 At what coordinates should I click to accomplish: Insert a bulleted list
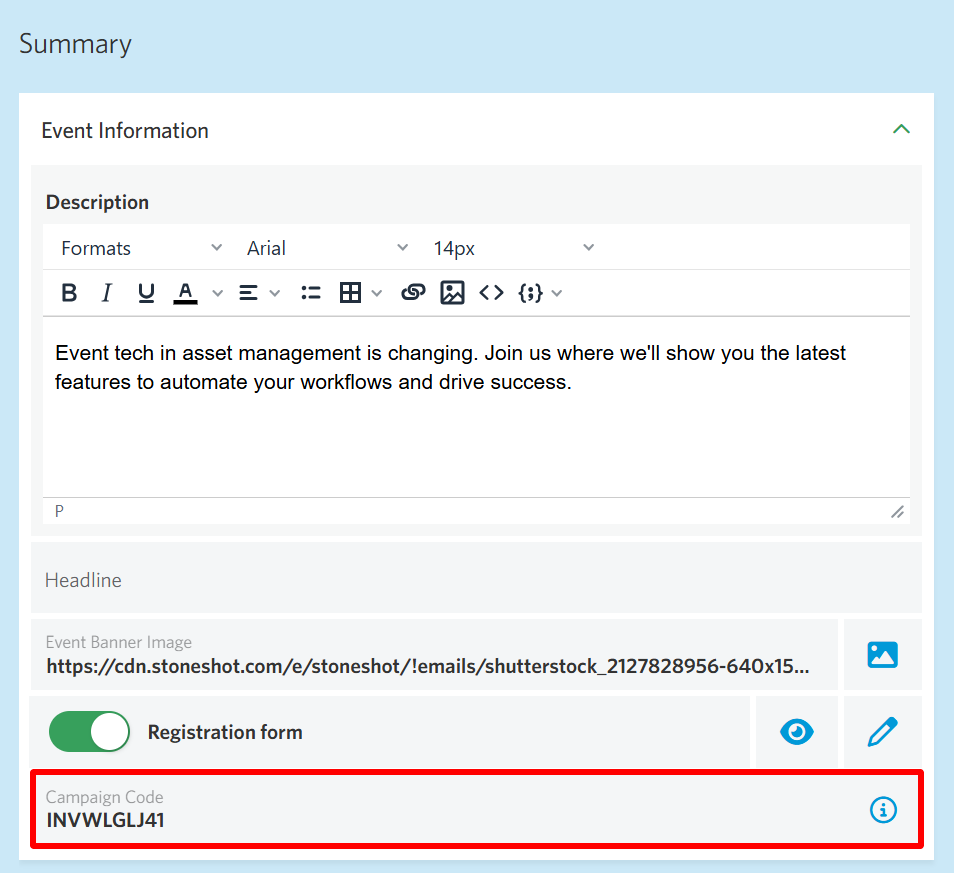(x=310, y=292)
